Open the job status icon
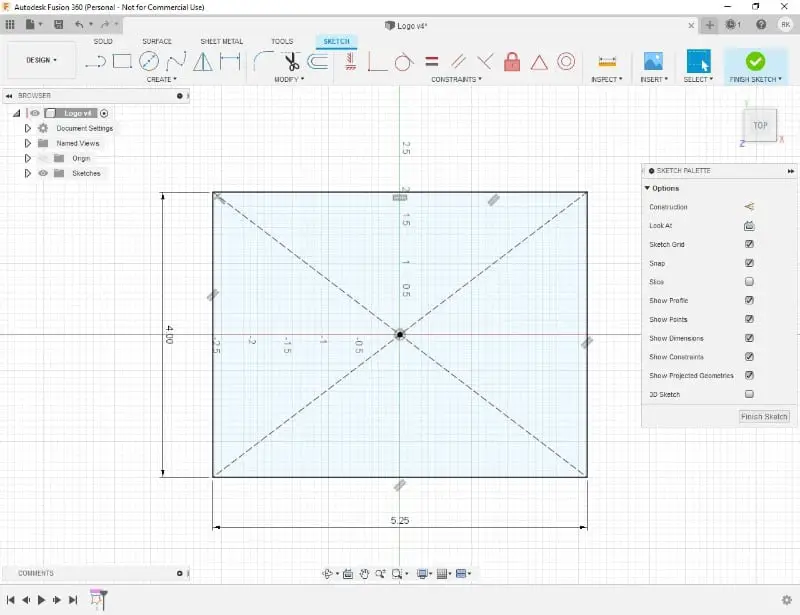Viewport: 800px width, 615px height. (733, 24)
